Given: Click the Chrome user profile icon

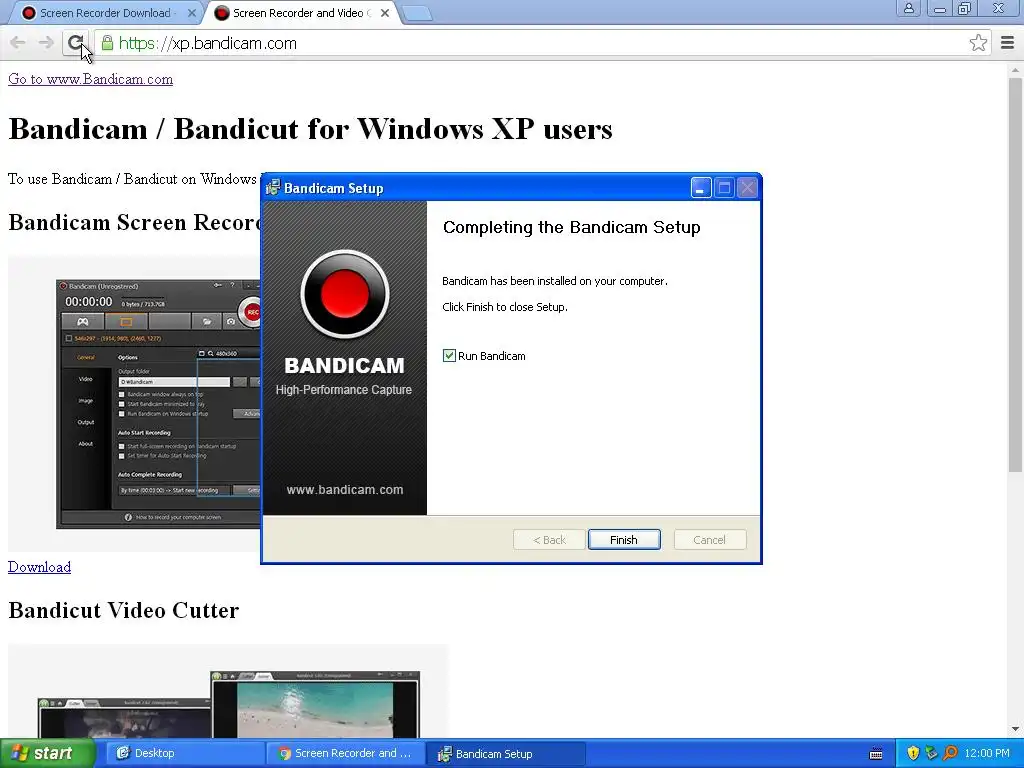Looking at the screenshot, I should click(908, 8).
